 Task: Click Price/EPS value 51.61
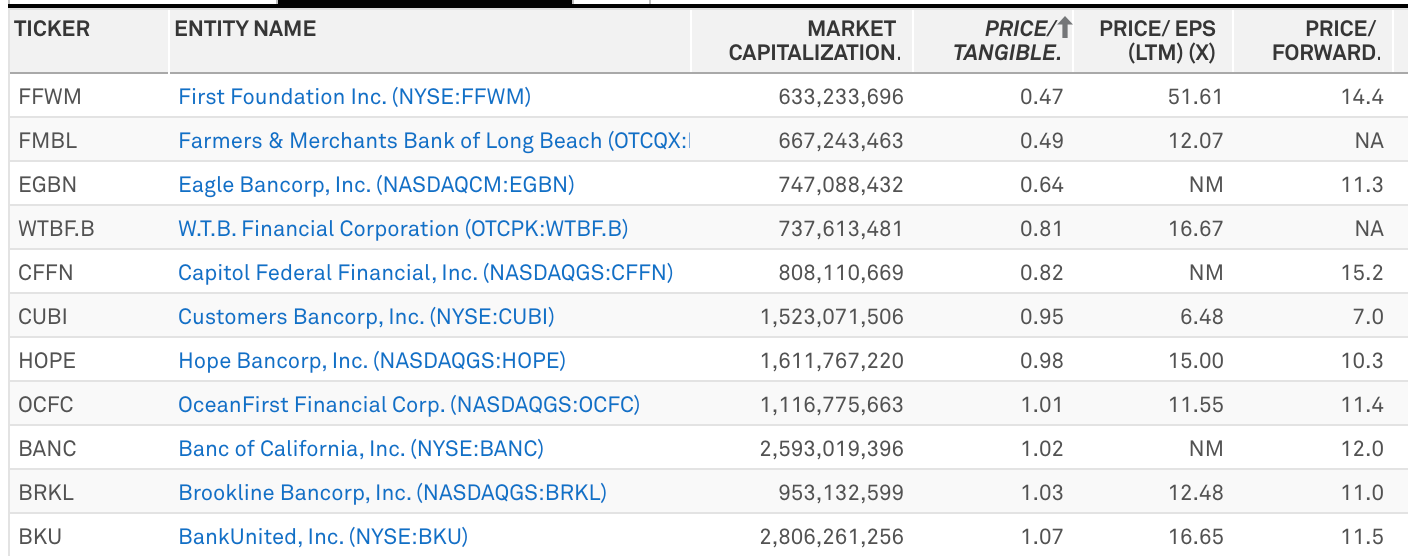pyautogui.click(x=1196, y=97)
